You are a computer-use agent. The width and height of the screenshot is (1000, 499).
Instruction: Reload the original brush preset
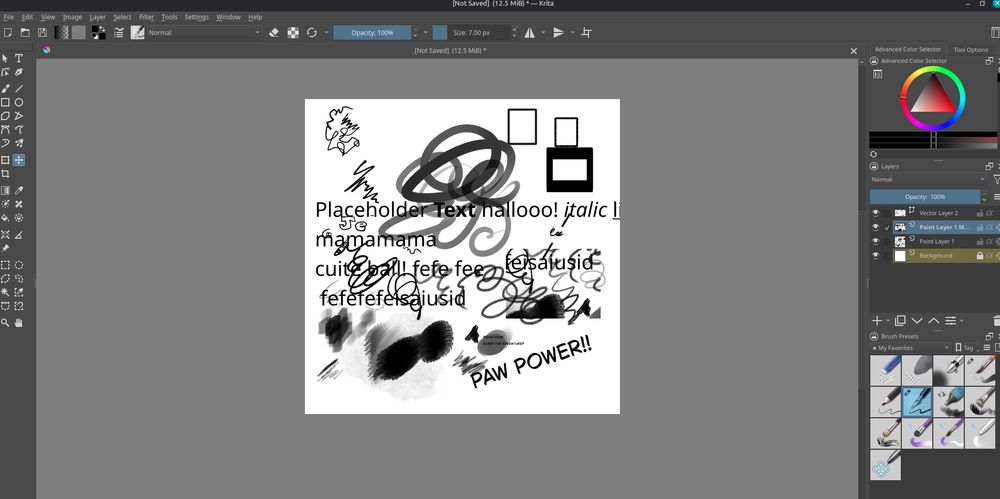311,33
